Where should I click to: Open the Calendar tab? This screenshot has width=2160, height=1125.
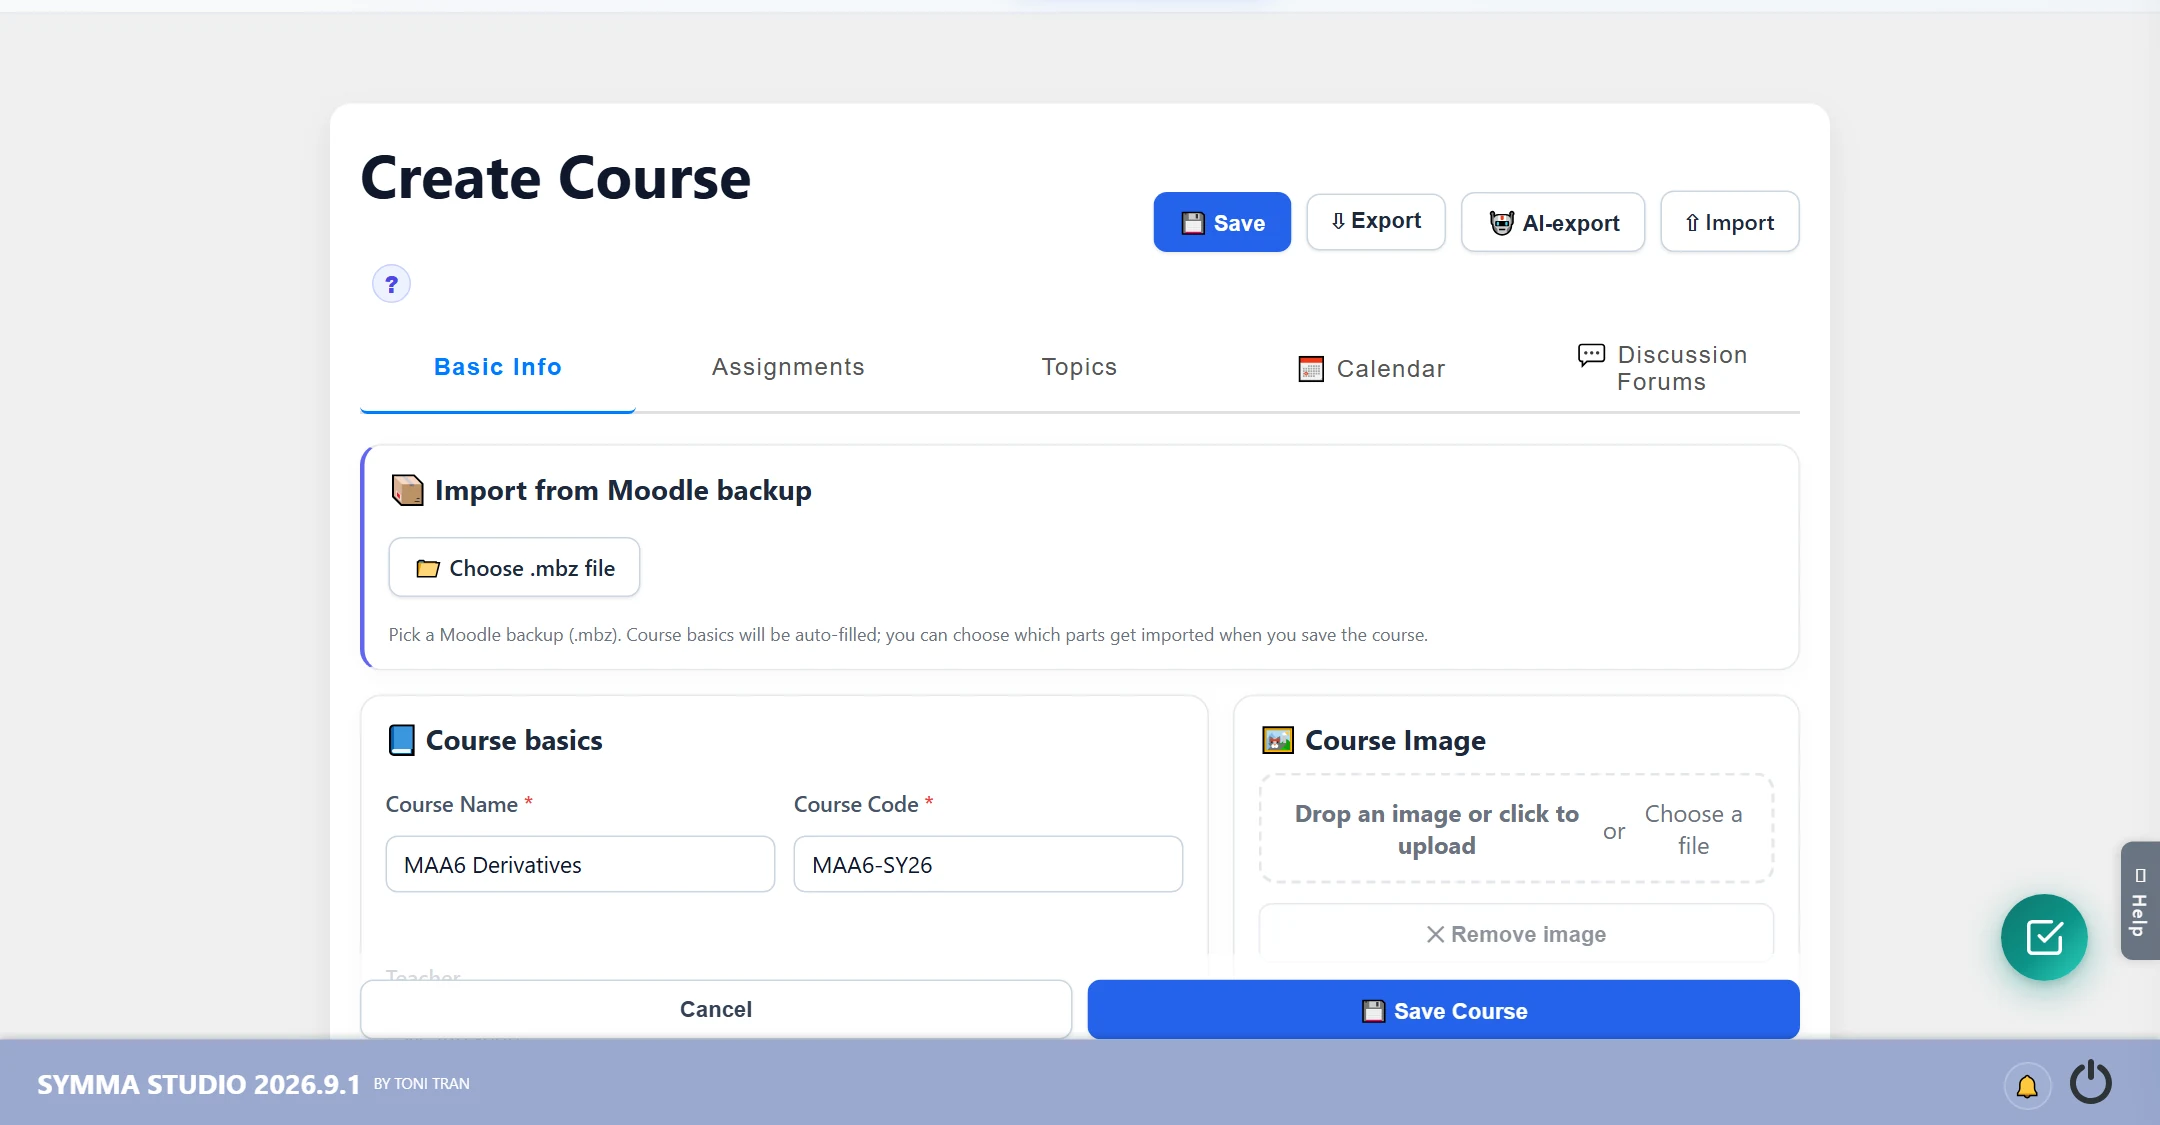[x=1371, y=368]
